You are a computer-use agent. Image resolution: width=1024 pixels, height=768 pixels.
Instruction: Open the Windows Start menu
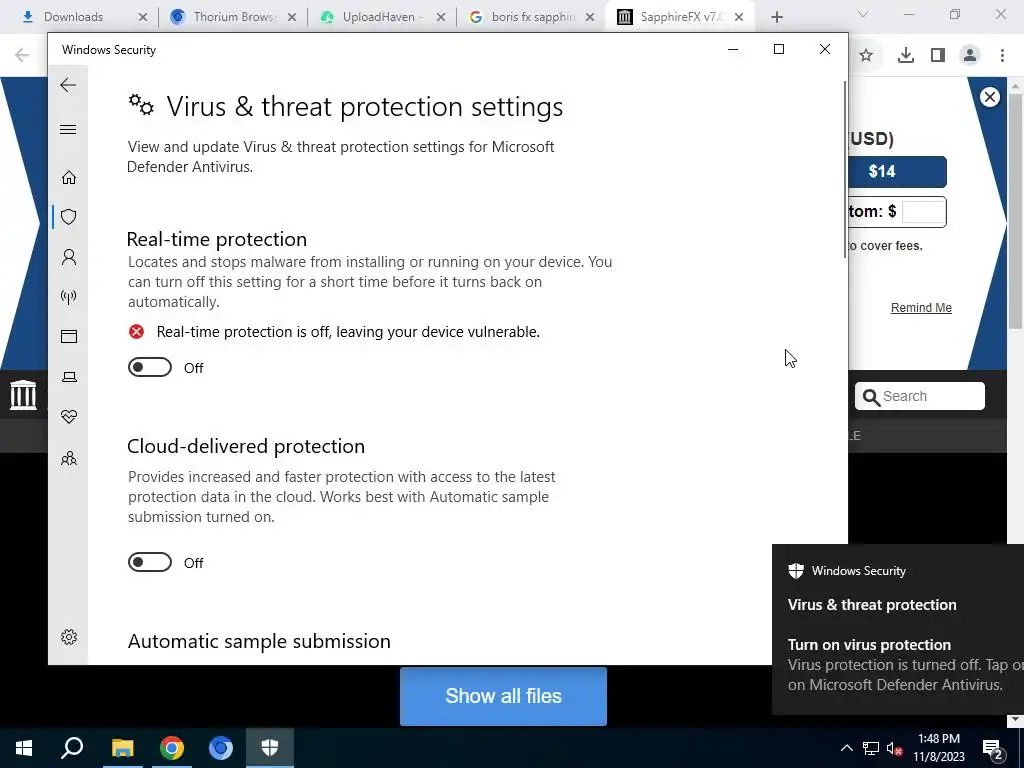tap(24, 748)
